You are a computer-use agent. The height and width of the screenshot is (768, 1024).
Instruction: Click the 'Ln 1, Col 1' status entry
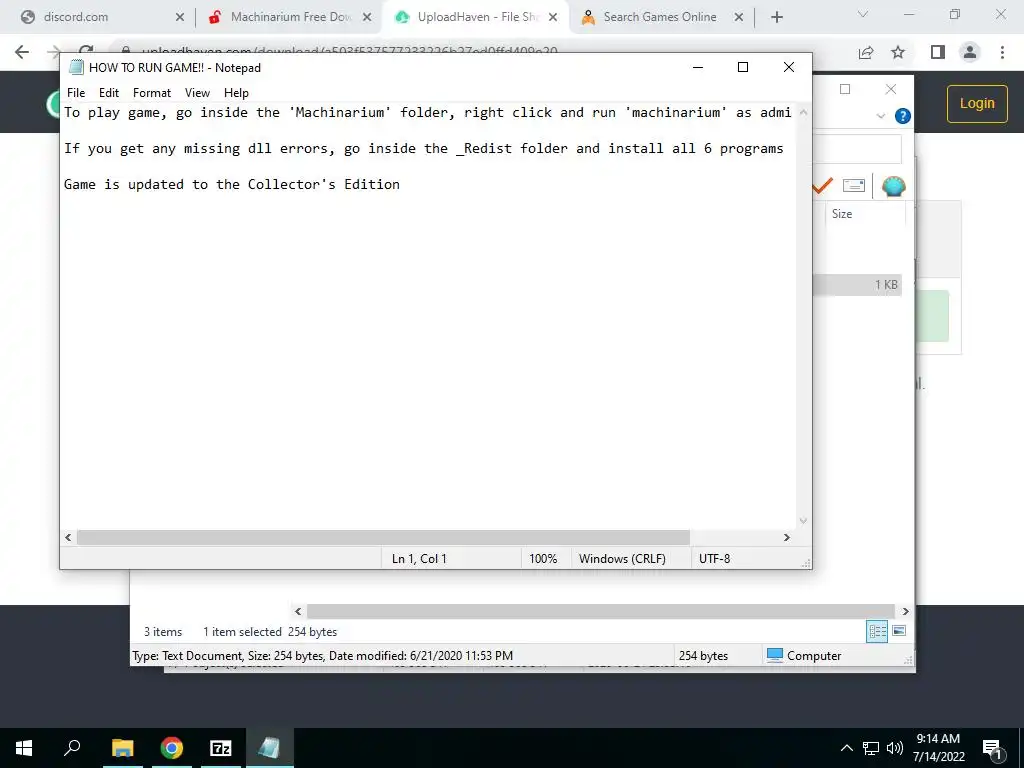[x=419, y=559]
